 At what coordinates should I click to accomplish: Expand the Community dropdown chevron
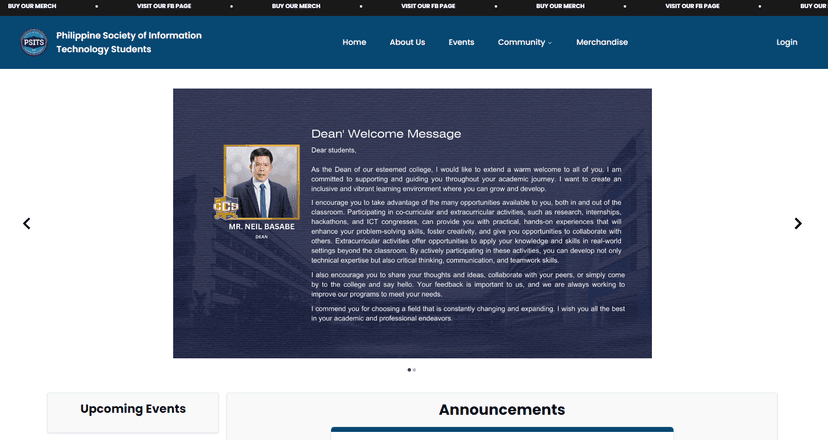(x=550, y=43)
